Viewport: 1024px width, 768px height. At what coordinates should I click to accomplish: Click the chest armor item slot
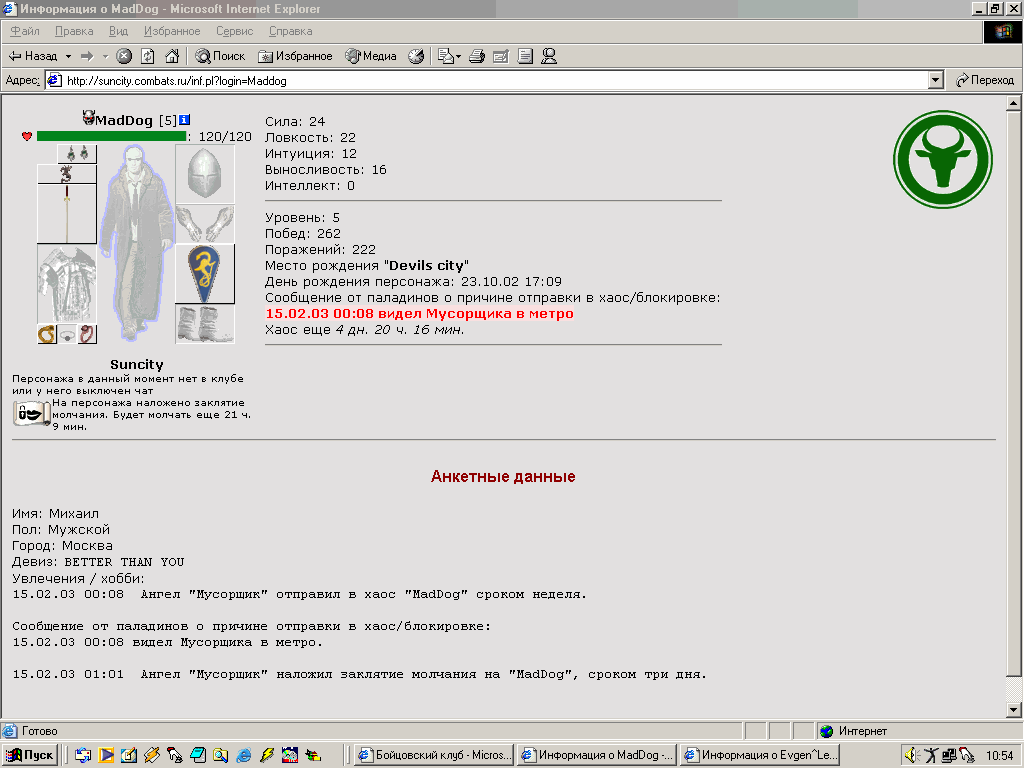pyautogui.click(x=67, y=283)
